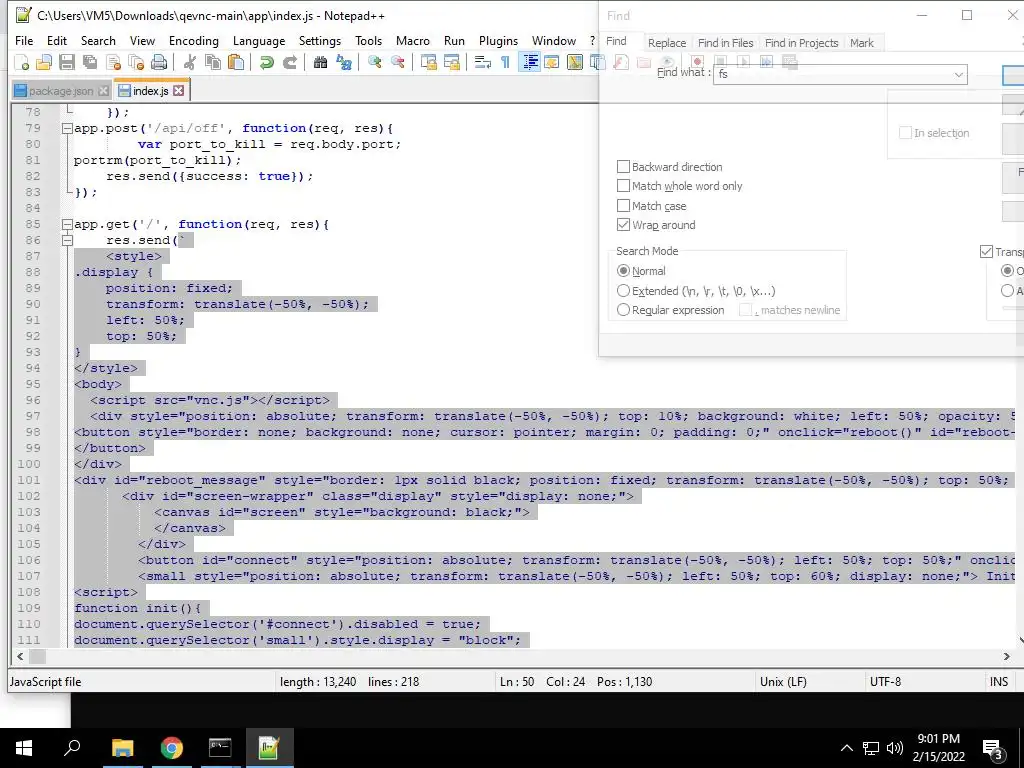Screen dimensions: 1024x768
Task: Click the user-defined language toolbar icon
Action: pyautogui.click(x=552, y=63)
